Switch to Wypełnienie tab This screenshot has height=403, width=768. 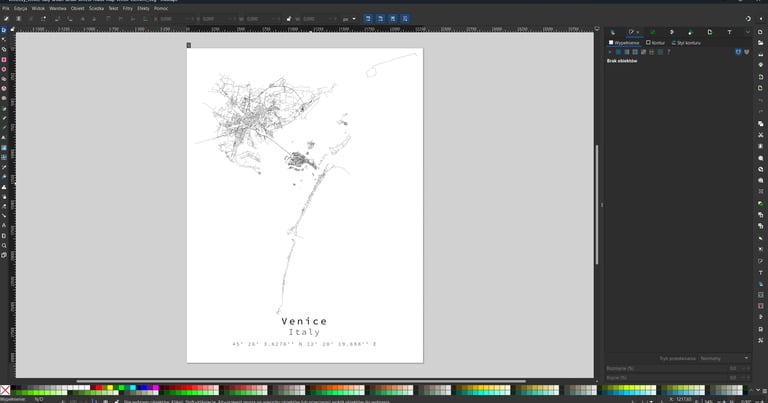624,43
